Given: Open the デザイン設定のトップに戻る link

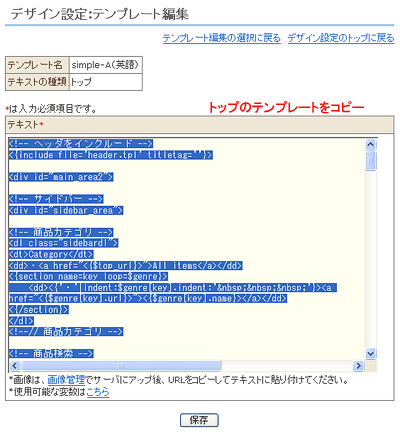Looking at the screenshot, I should (x=341, y=38).
